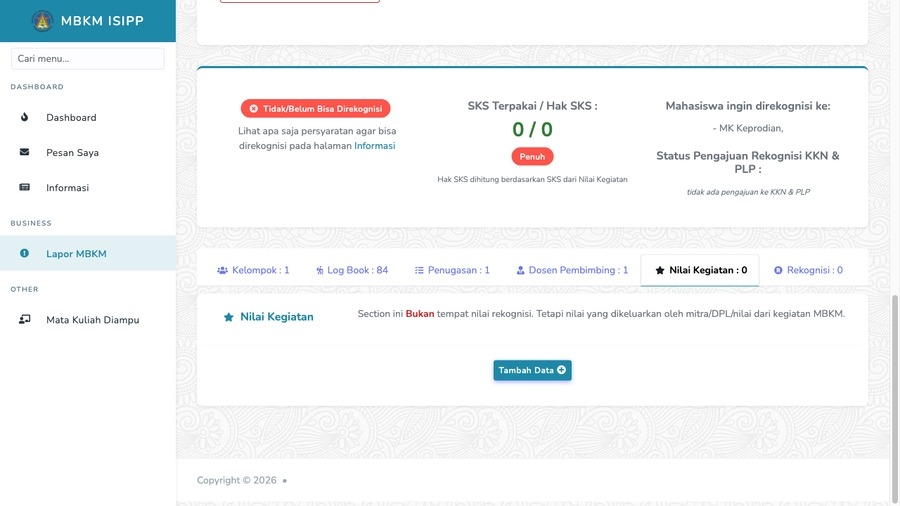900x506 pixels.
Task: Click the red Penuh status badge
Action: pyautogui.click(x=532, y=156)
